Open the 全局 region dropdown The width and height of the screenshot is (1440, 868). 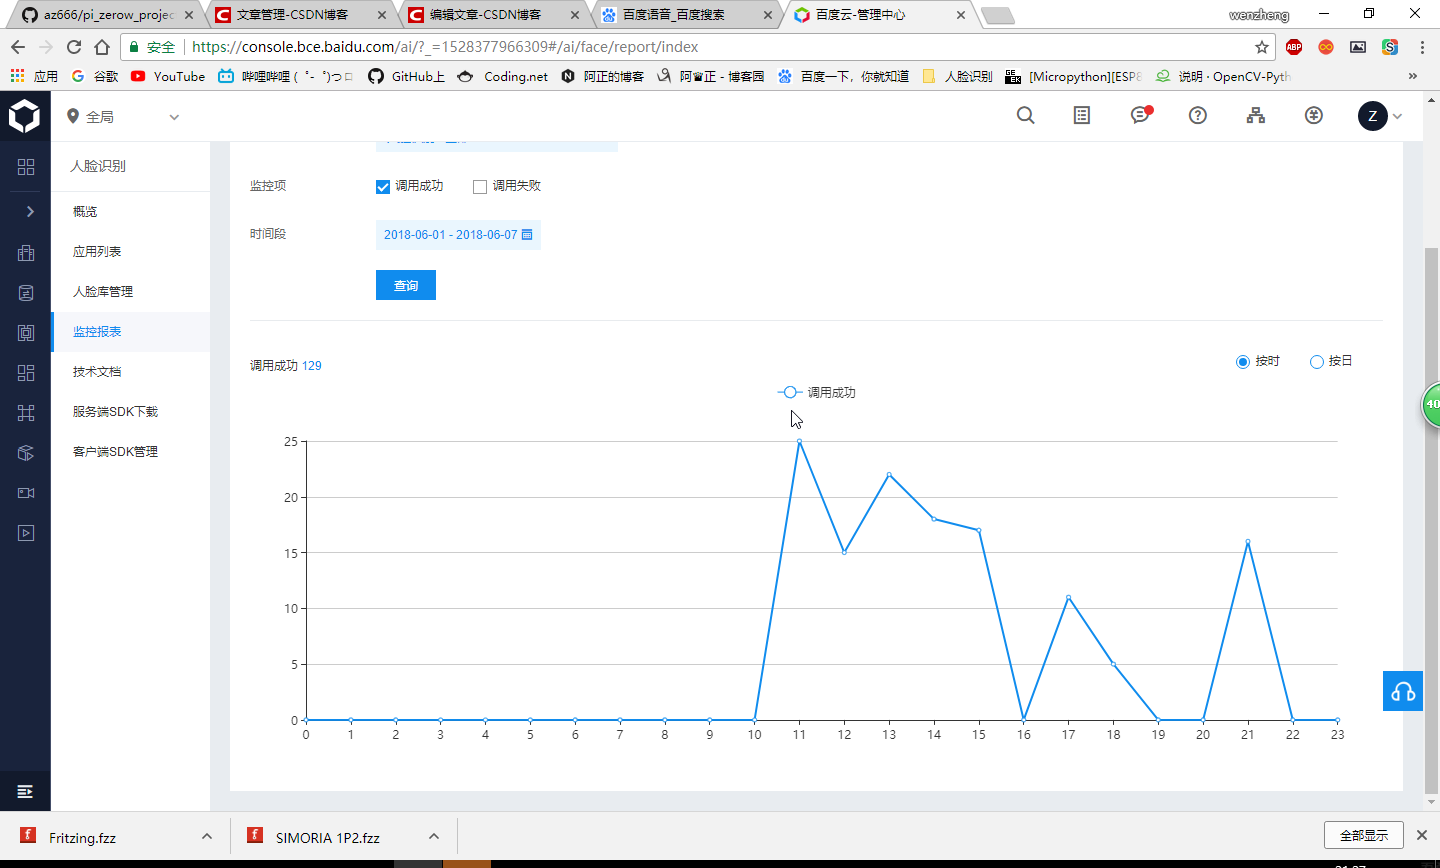coord(123,117)
